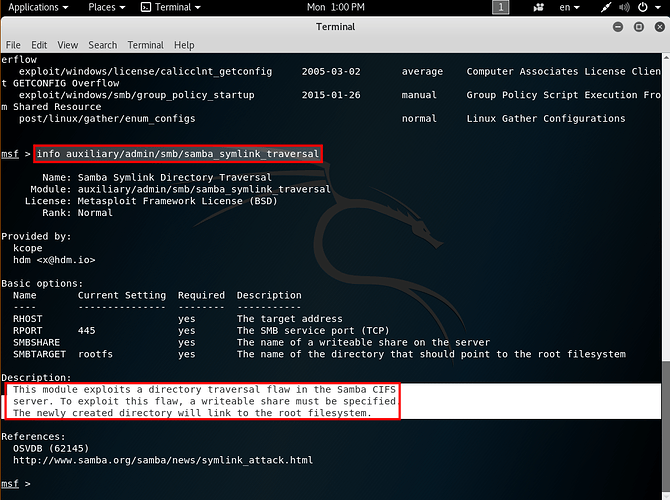The height and width of the screenshot is (500, 670).
Task: Open the Search menu
Action: click(x=102, y=45)
